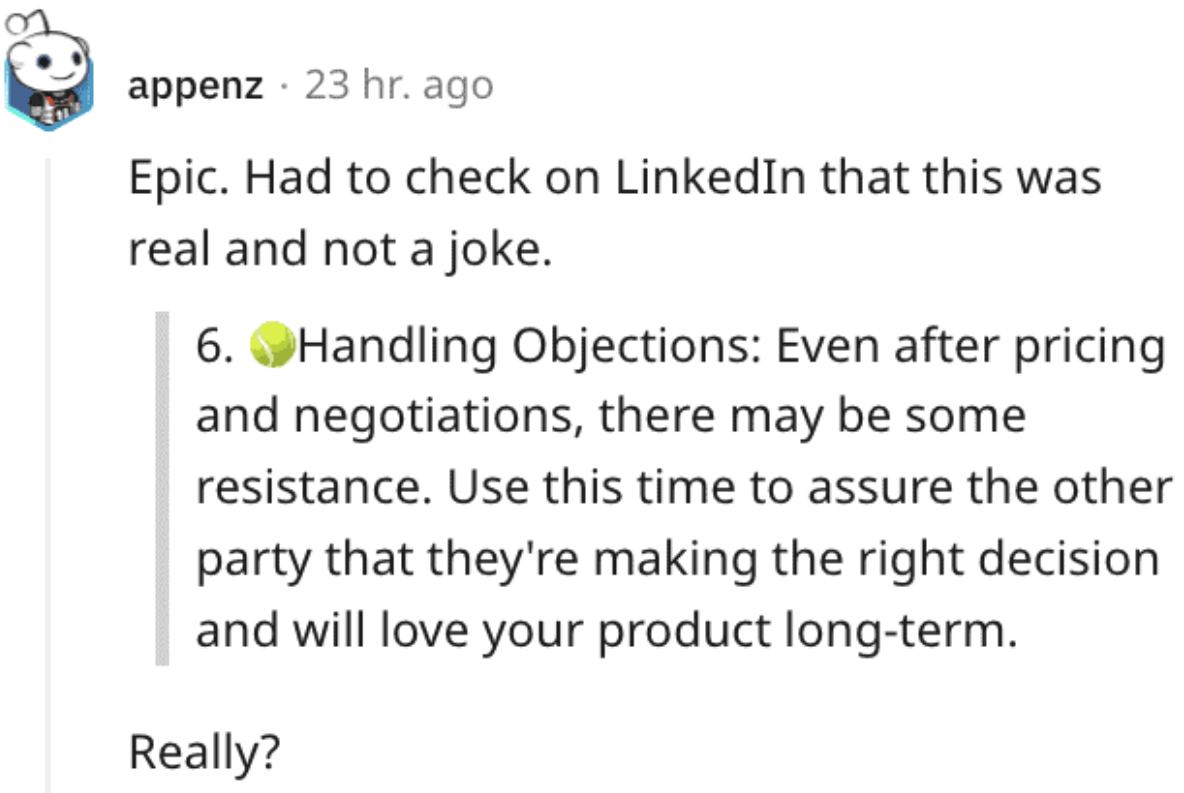Open the appenz user profile link
The width and height of the screenshot is (1184, 793).
[x=195, y=87]
